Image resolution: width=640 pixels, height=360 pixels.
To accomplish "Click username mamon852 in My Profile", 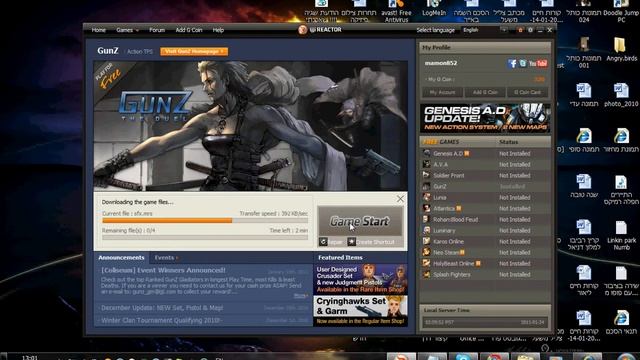I will pos(440,63).
